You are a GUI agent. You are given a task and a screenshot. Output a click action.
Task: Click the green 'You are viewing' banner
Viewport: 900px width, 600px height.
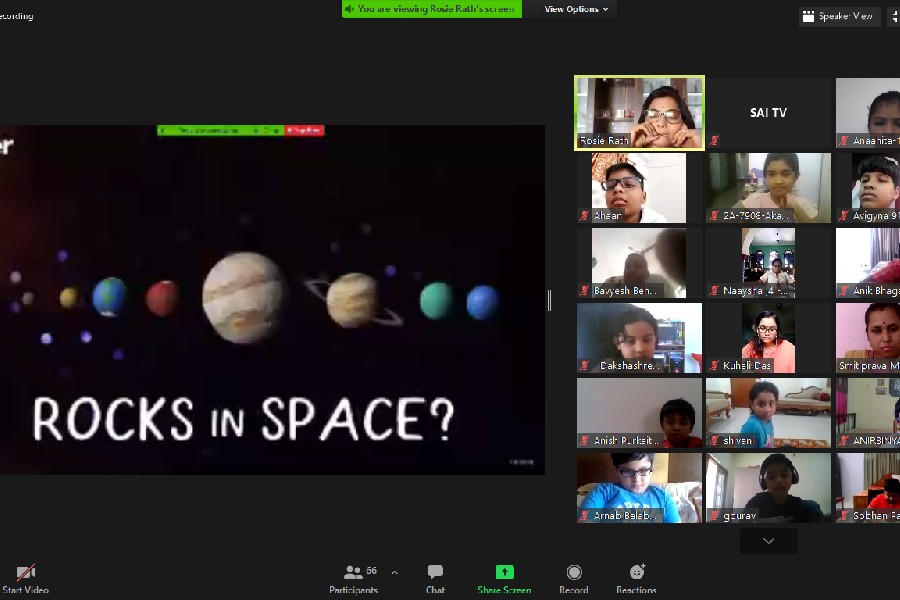click(x=430, y=9)
